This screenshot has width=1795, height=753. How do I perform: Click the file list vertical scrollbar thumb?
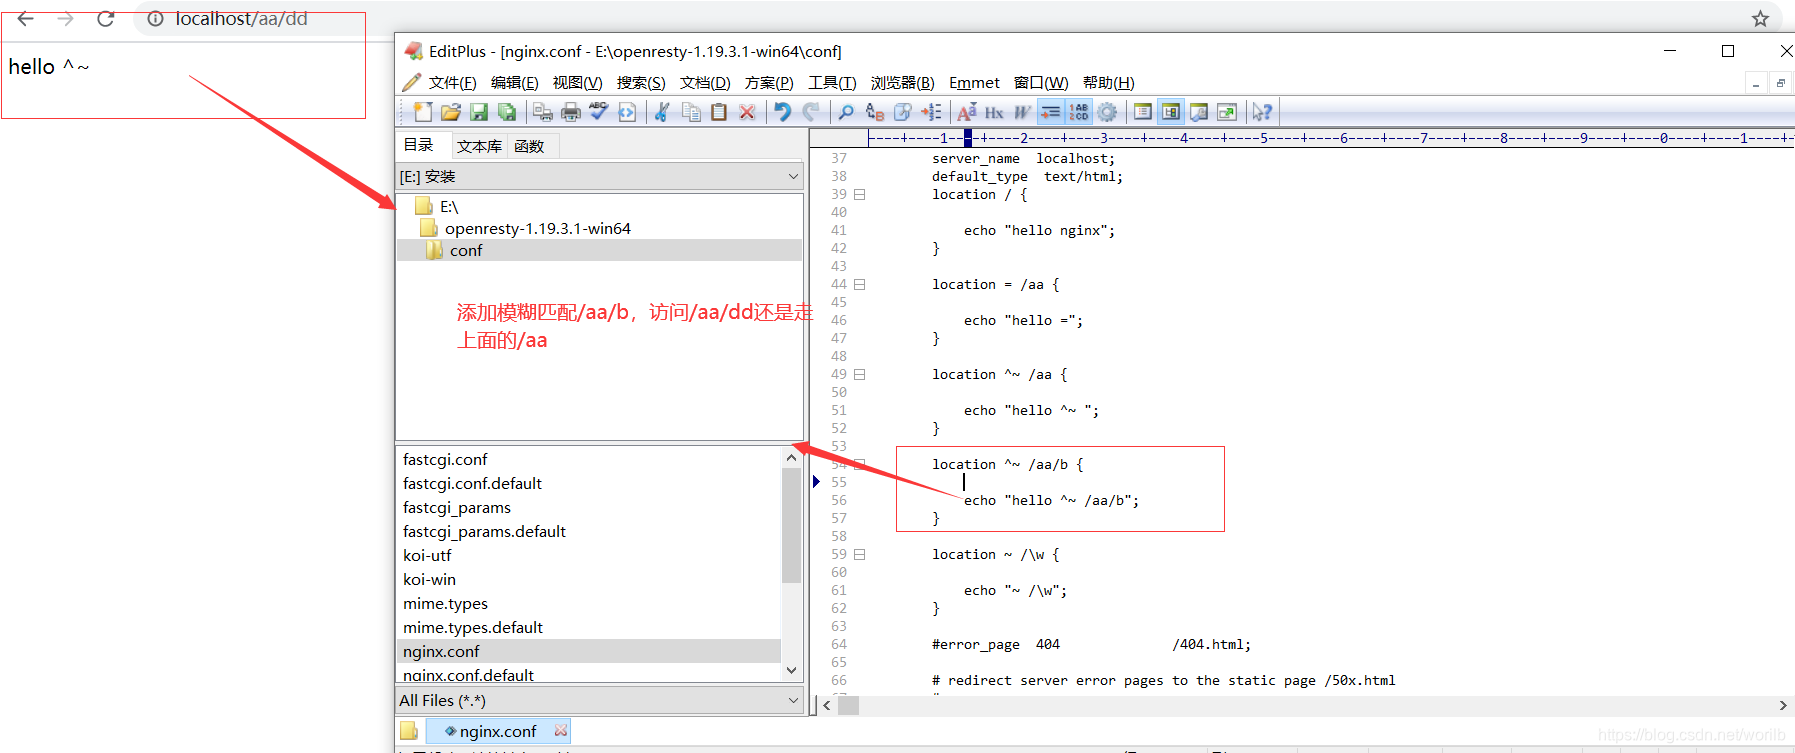pos(792,525)
